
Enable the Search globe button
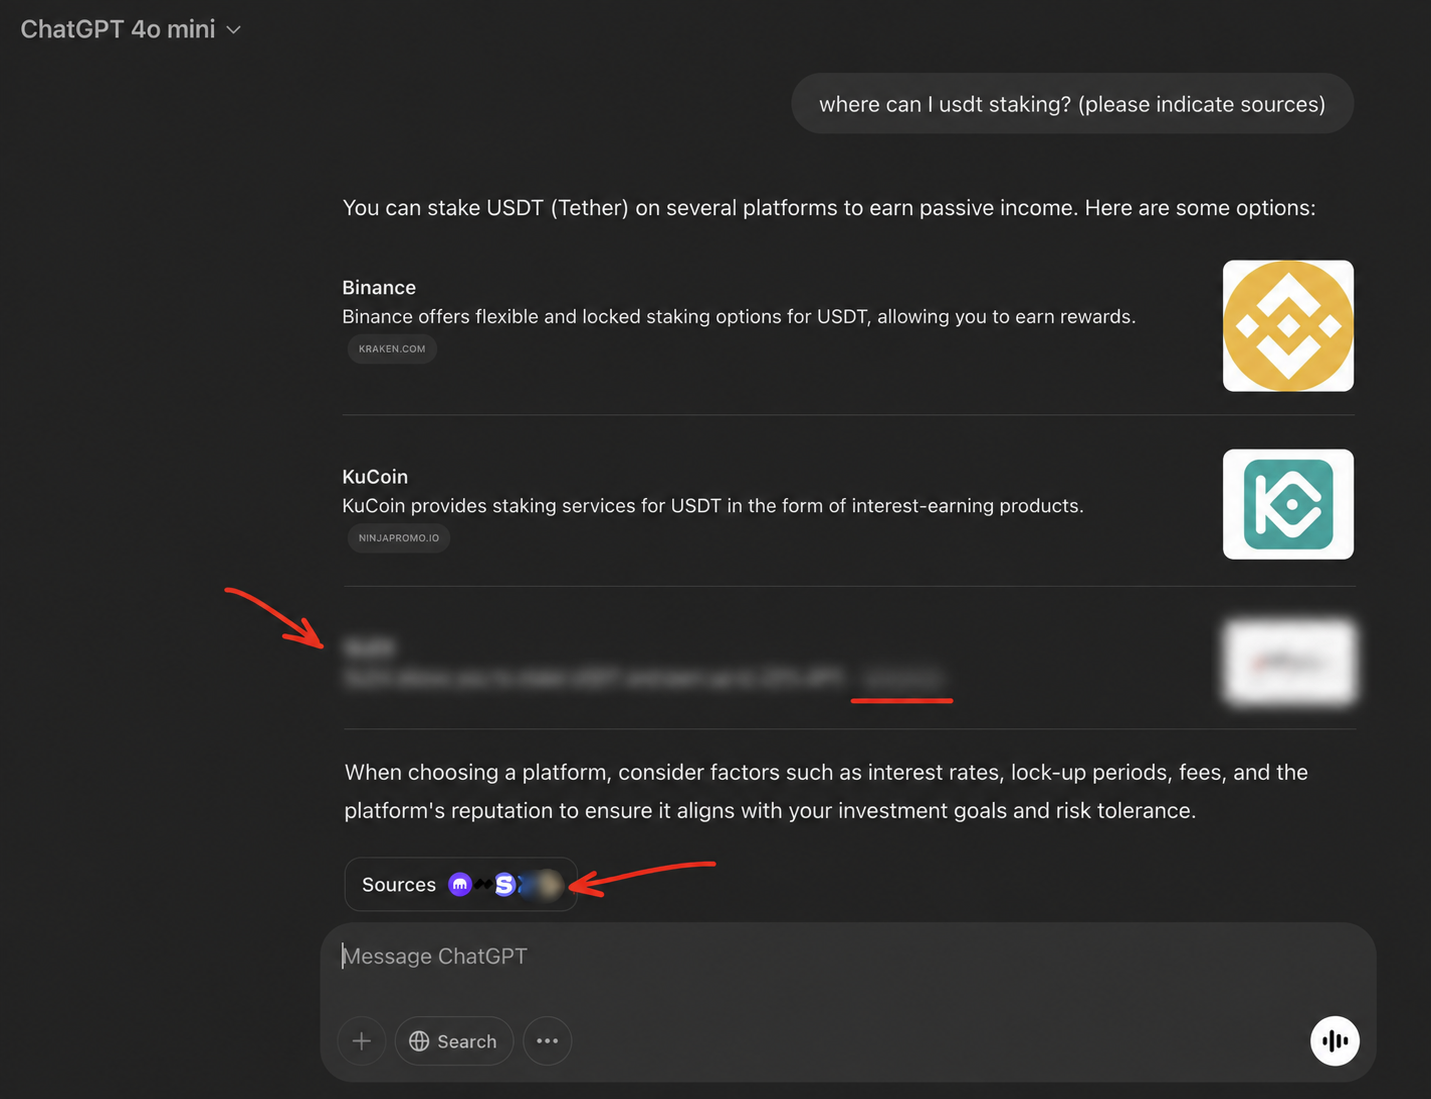(454, 1041)
